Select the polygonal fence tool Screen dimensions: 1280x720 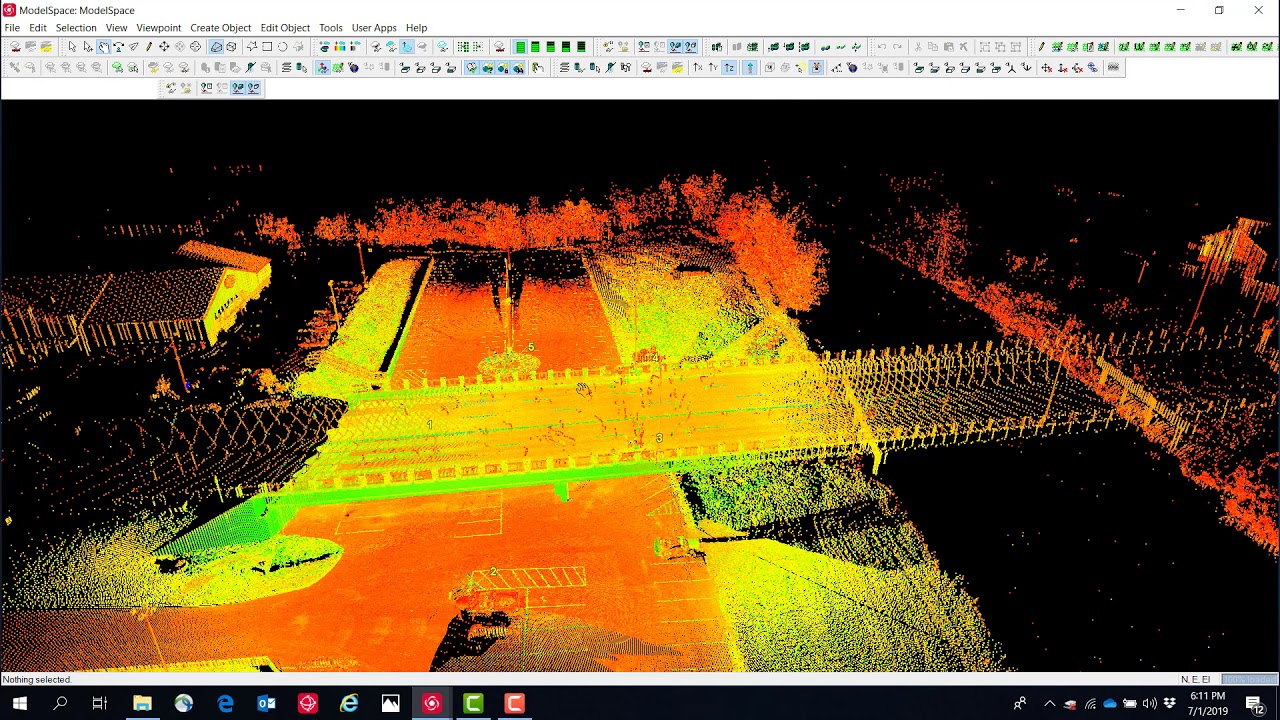click(252, 47)
